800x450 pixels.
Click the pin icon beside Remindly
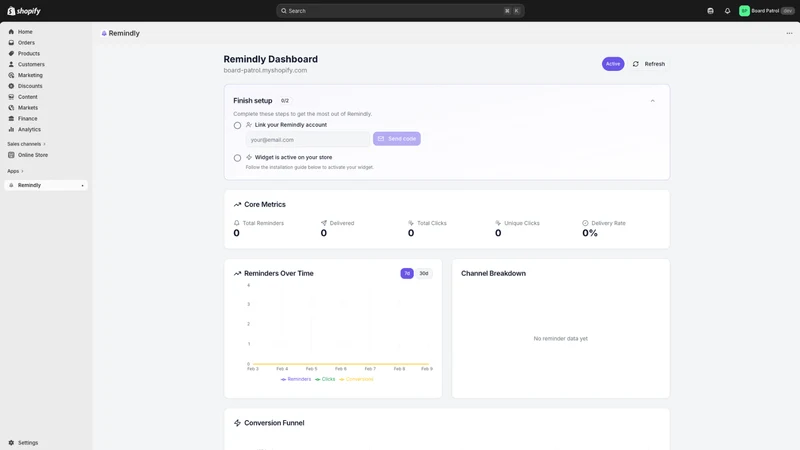pos(82,186)
